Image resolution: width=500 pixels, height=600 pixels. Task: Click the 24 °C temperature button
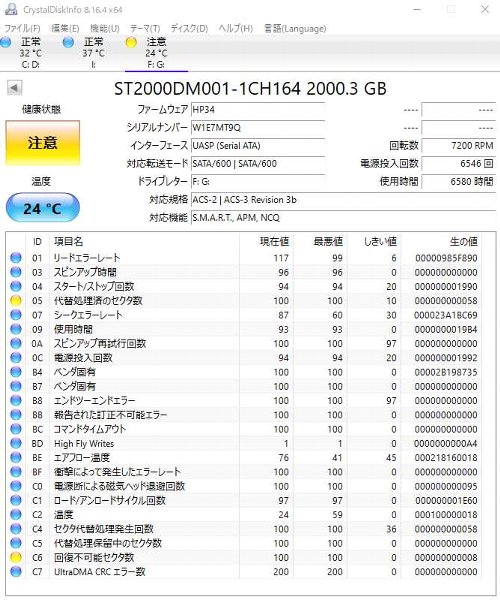click(x=42, y=208)
